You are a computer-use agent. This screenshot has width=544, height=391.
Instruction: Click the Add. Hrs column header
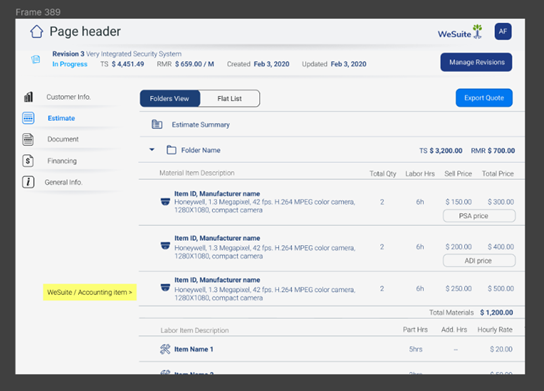pyautogui.click(x=454, y=330)
